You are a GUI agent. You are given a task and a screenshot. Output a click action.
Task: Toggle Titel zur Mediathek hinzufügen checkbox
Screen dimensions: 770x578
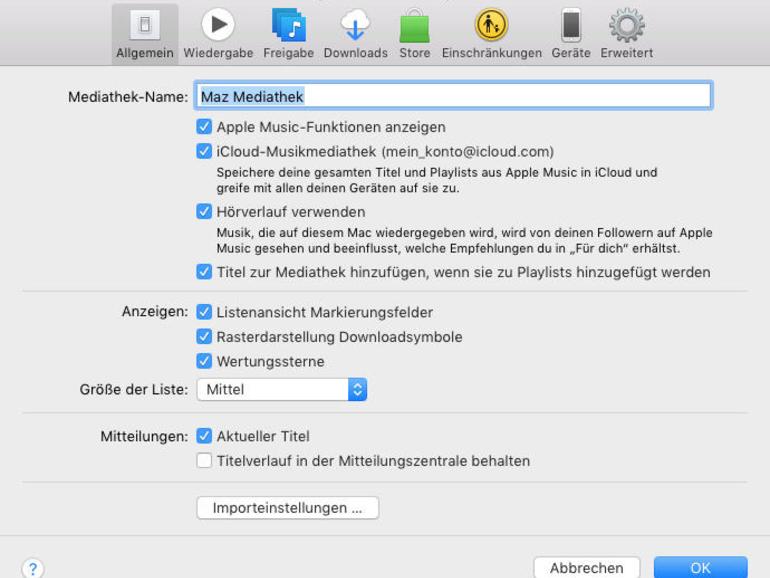(x=204, y=272)
